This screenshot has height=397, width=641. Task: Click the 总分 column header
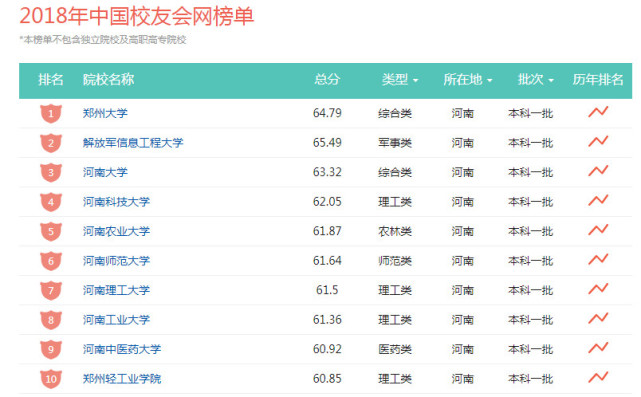click(327, 79)
